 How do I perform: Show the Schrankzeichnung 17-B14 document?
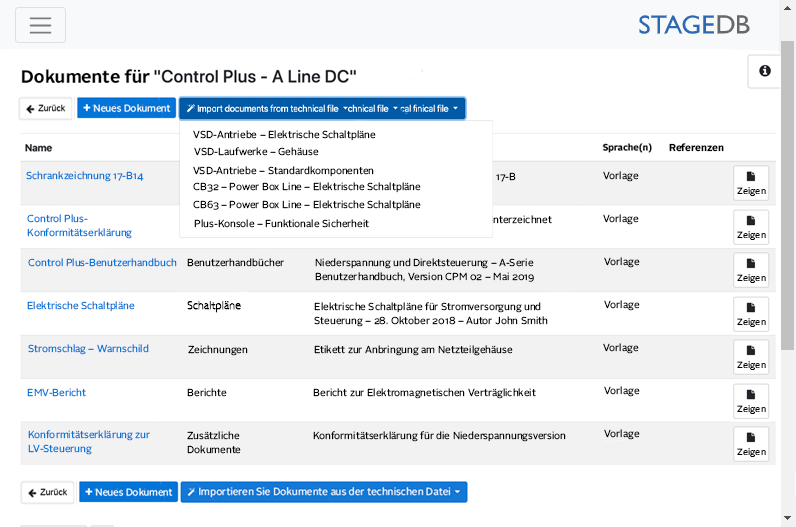750,182
